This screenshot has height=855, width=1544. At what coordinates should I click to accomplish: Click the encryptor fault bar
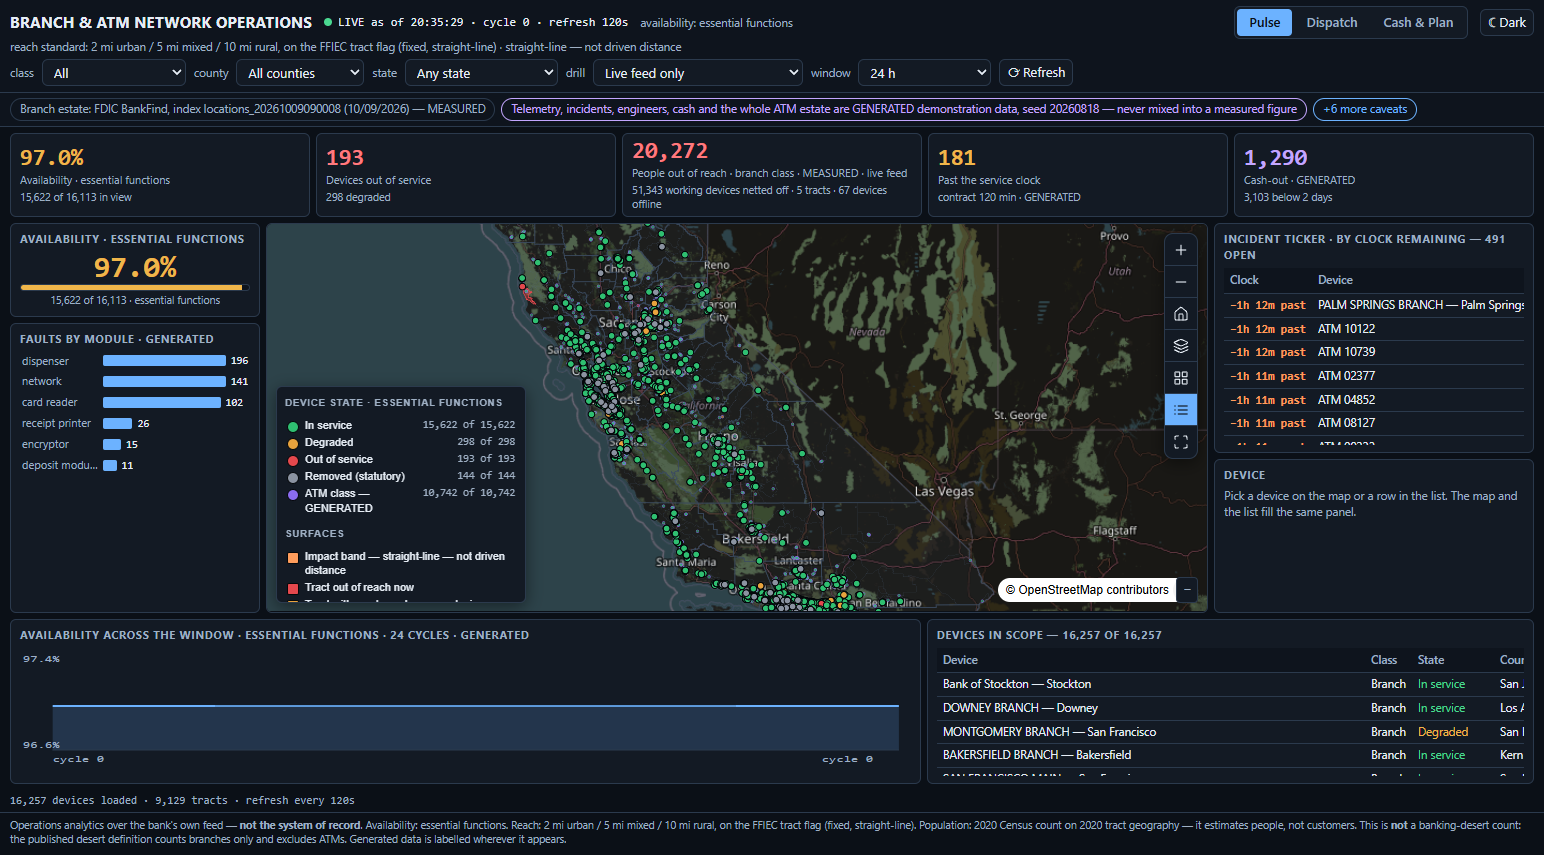[x=112, y=444]
